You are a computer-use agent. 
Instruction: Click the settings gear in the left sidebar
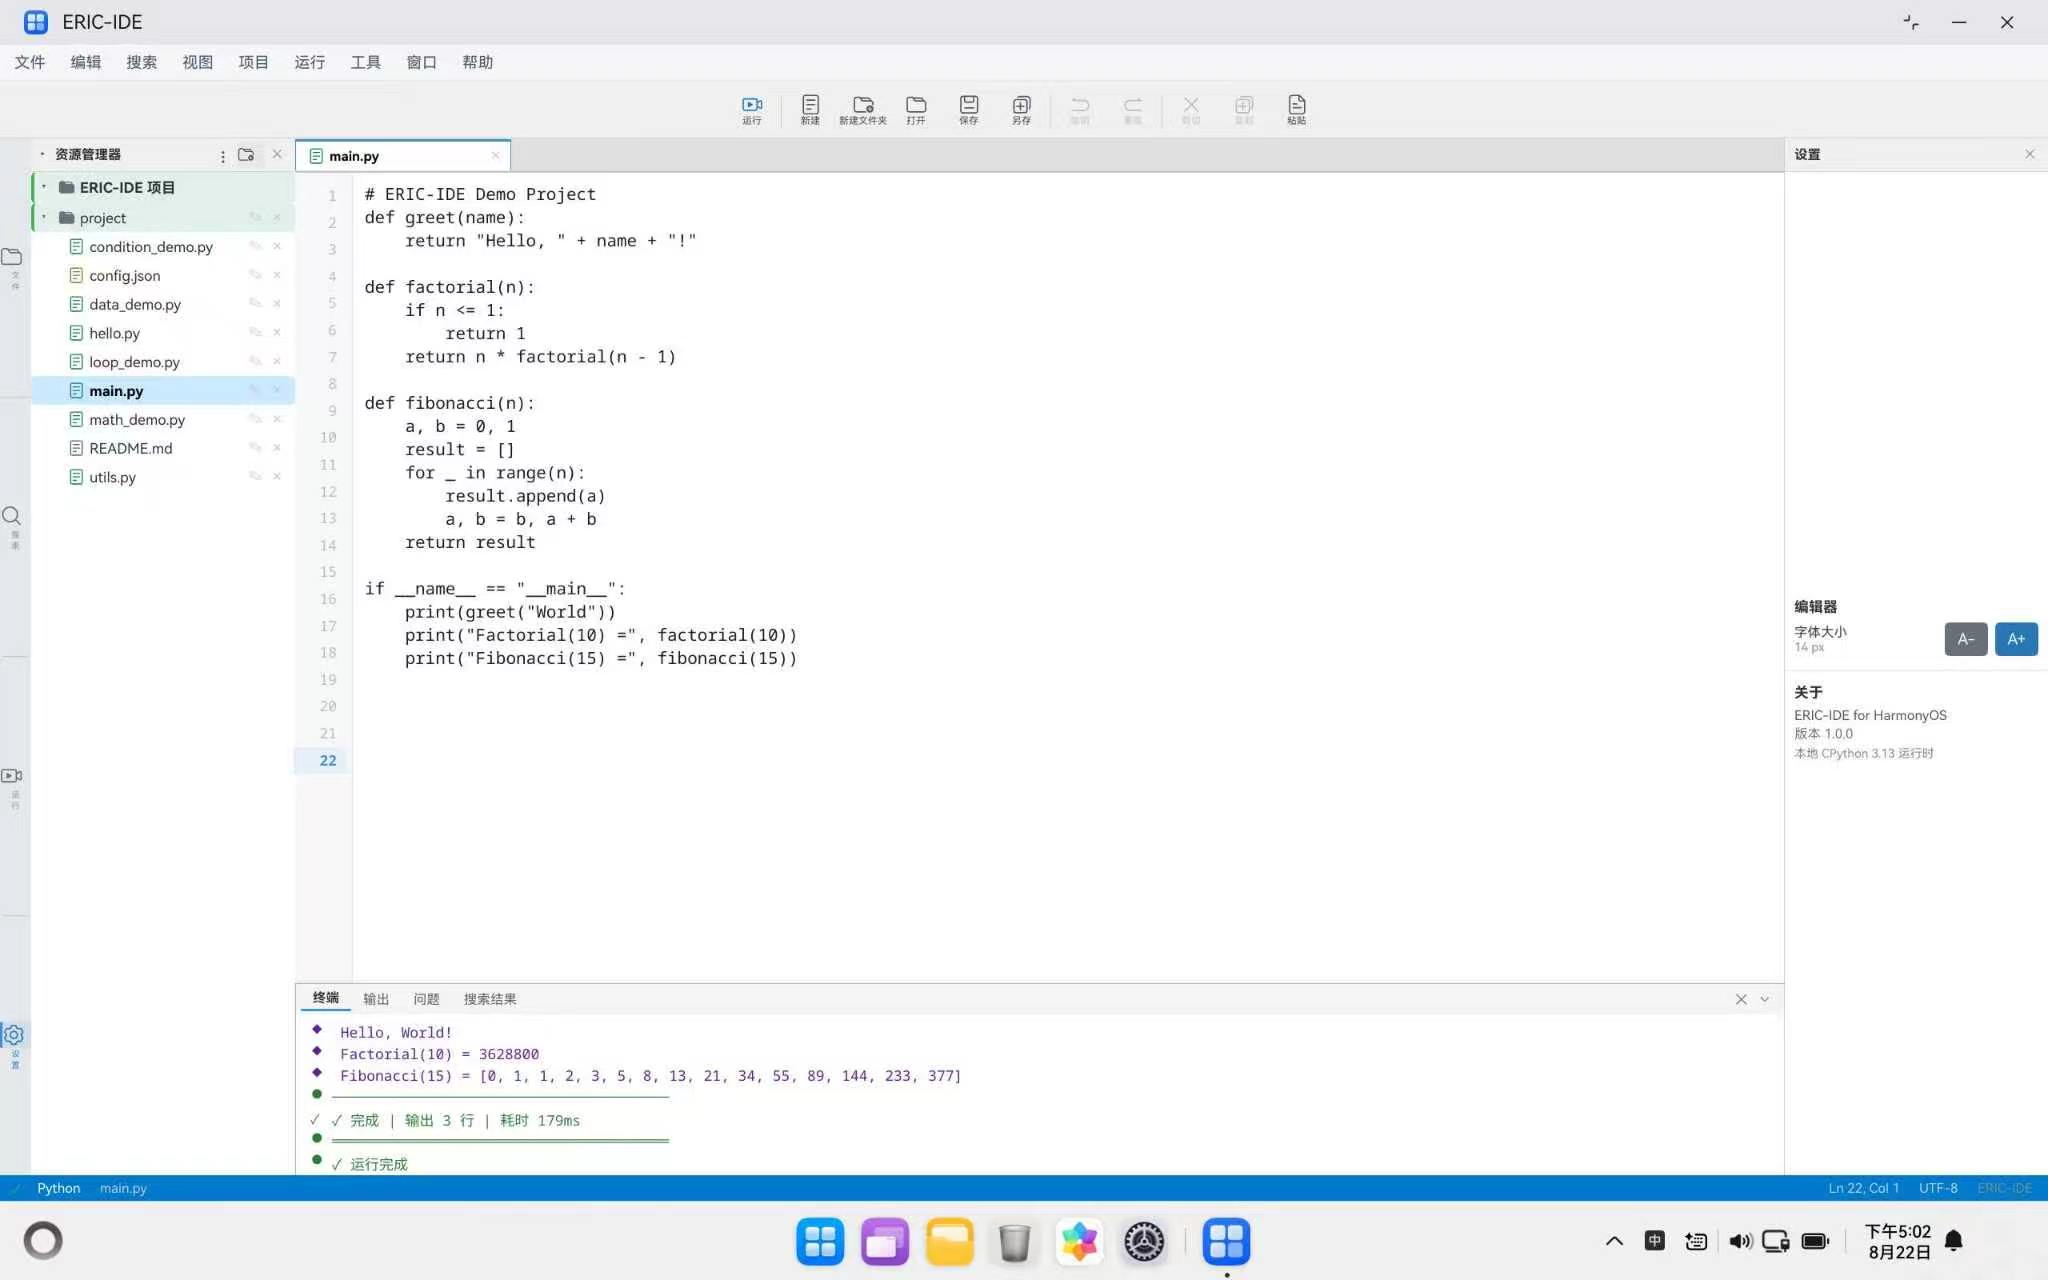(x=14, y=1035)
